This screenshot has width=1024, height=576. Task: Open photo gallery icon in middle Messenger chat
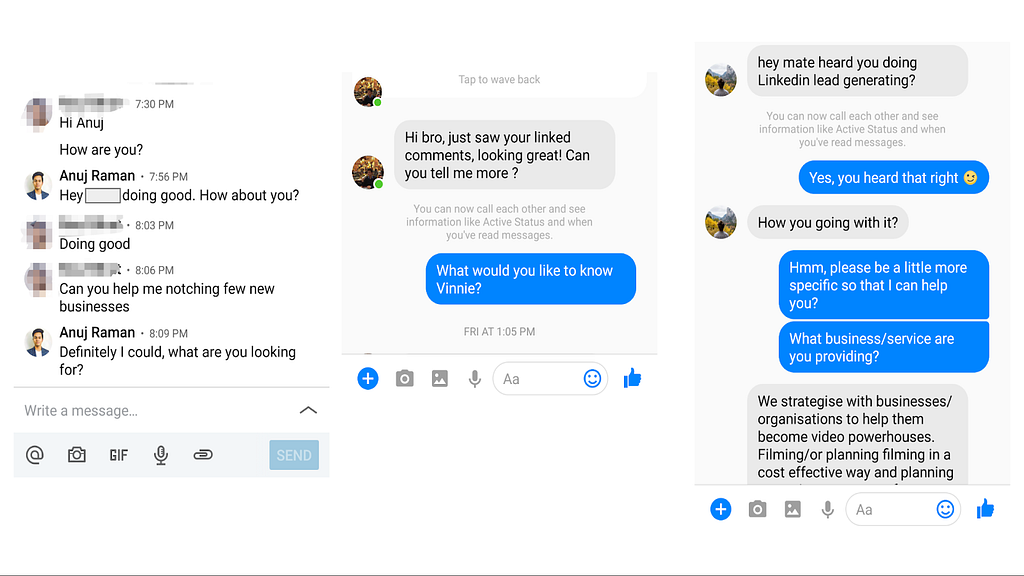click(440, 379)
